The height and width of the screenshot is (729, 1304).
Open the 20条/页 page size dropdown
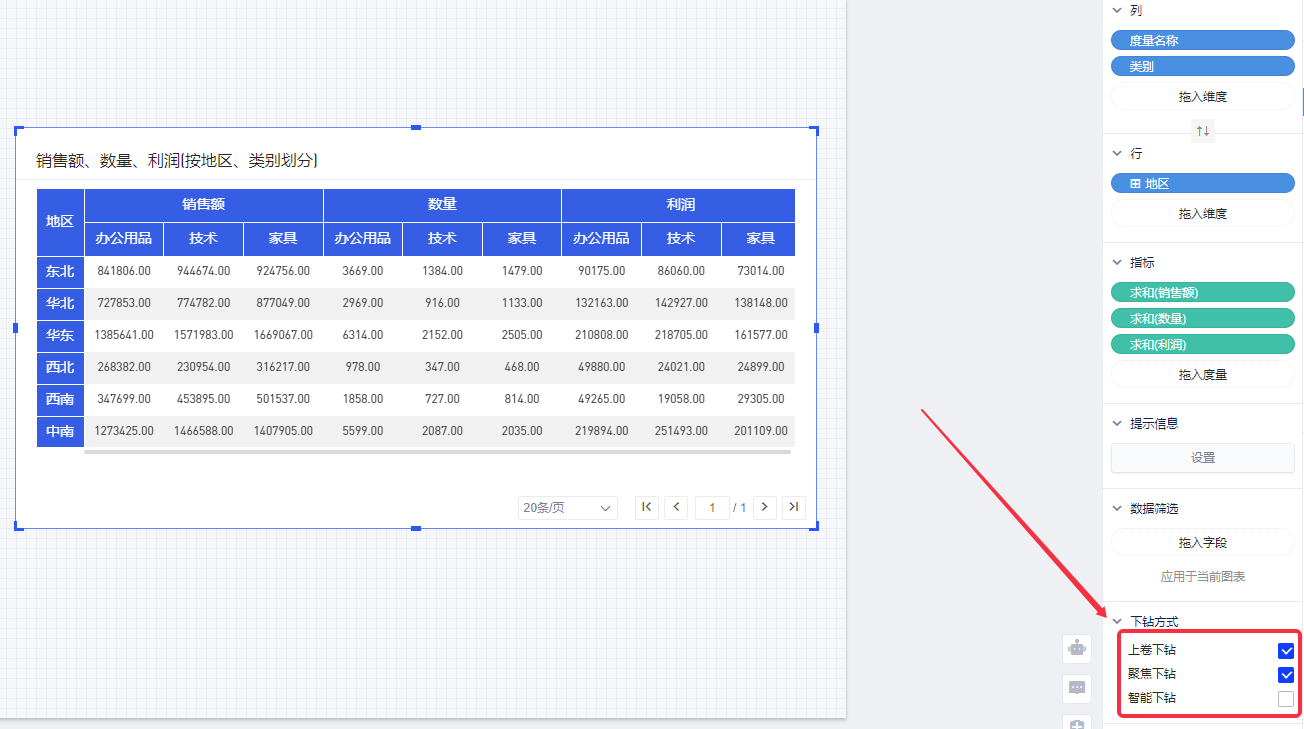point(567,508)
